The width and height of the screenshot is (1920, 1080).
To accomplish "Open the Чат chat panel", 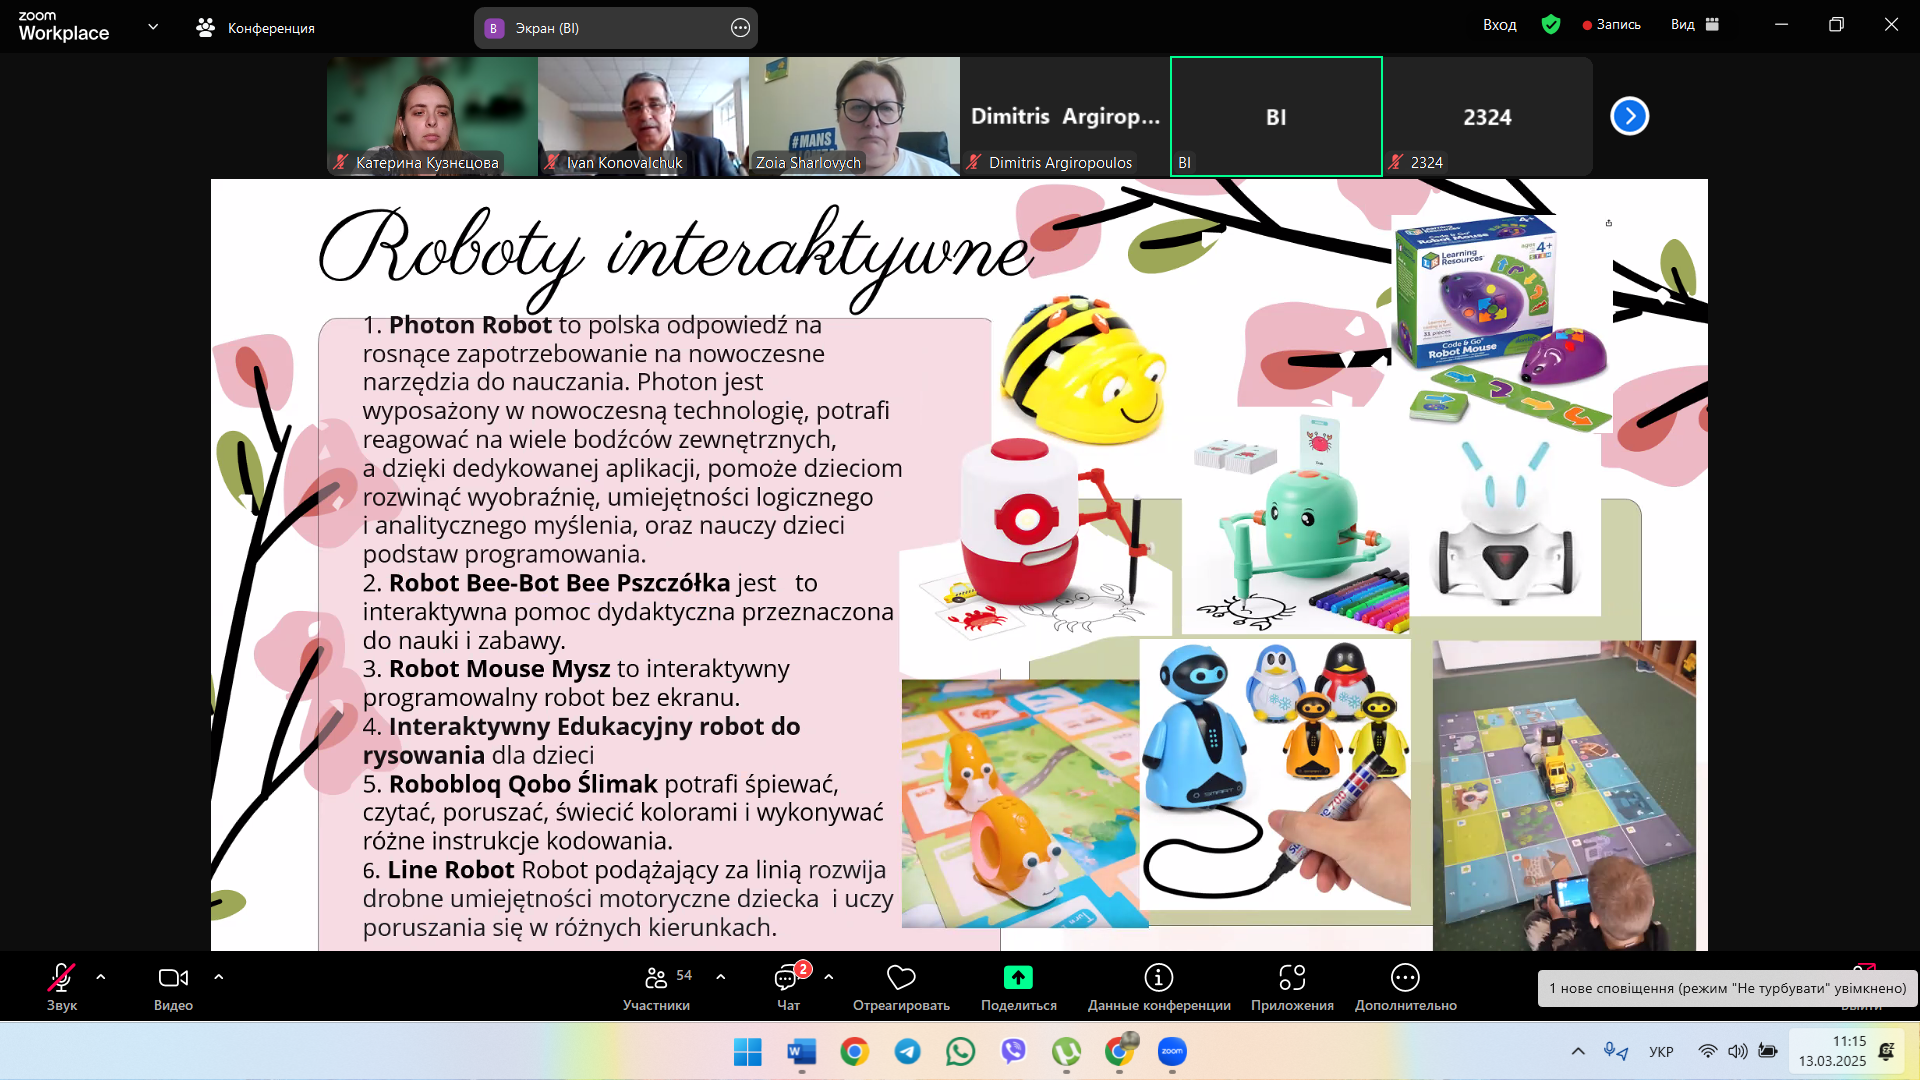I will click(789, 986).
